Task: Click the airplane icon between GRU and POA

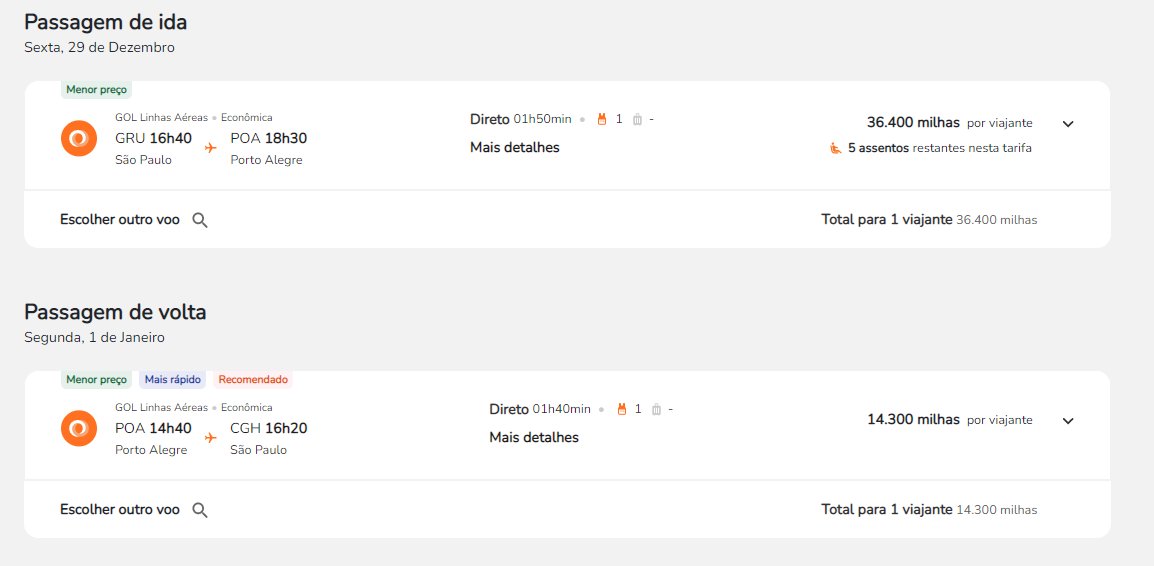Action: [x=210, y=148]
